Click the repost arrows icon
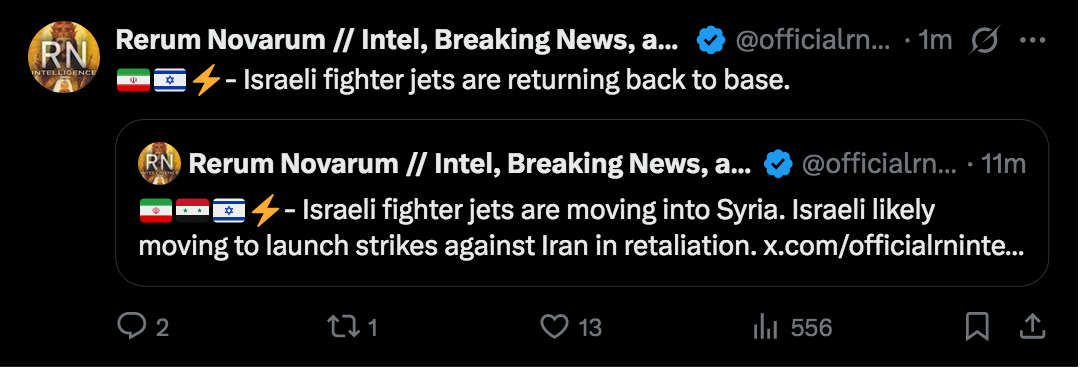The width and height of the screenshot is (1088, 369). (x=344, y=327)
